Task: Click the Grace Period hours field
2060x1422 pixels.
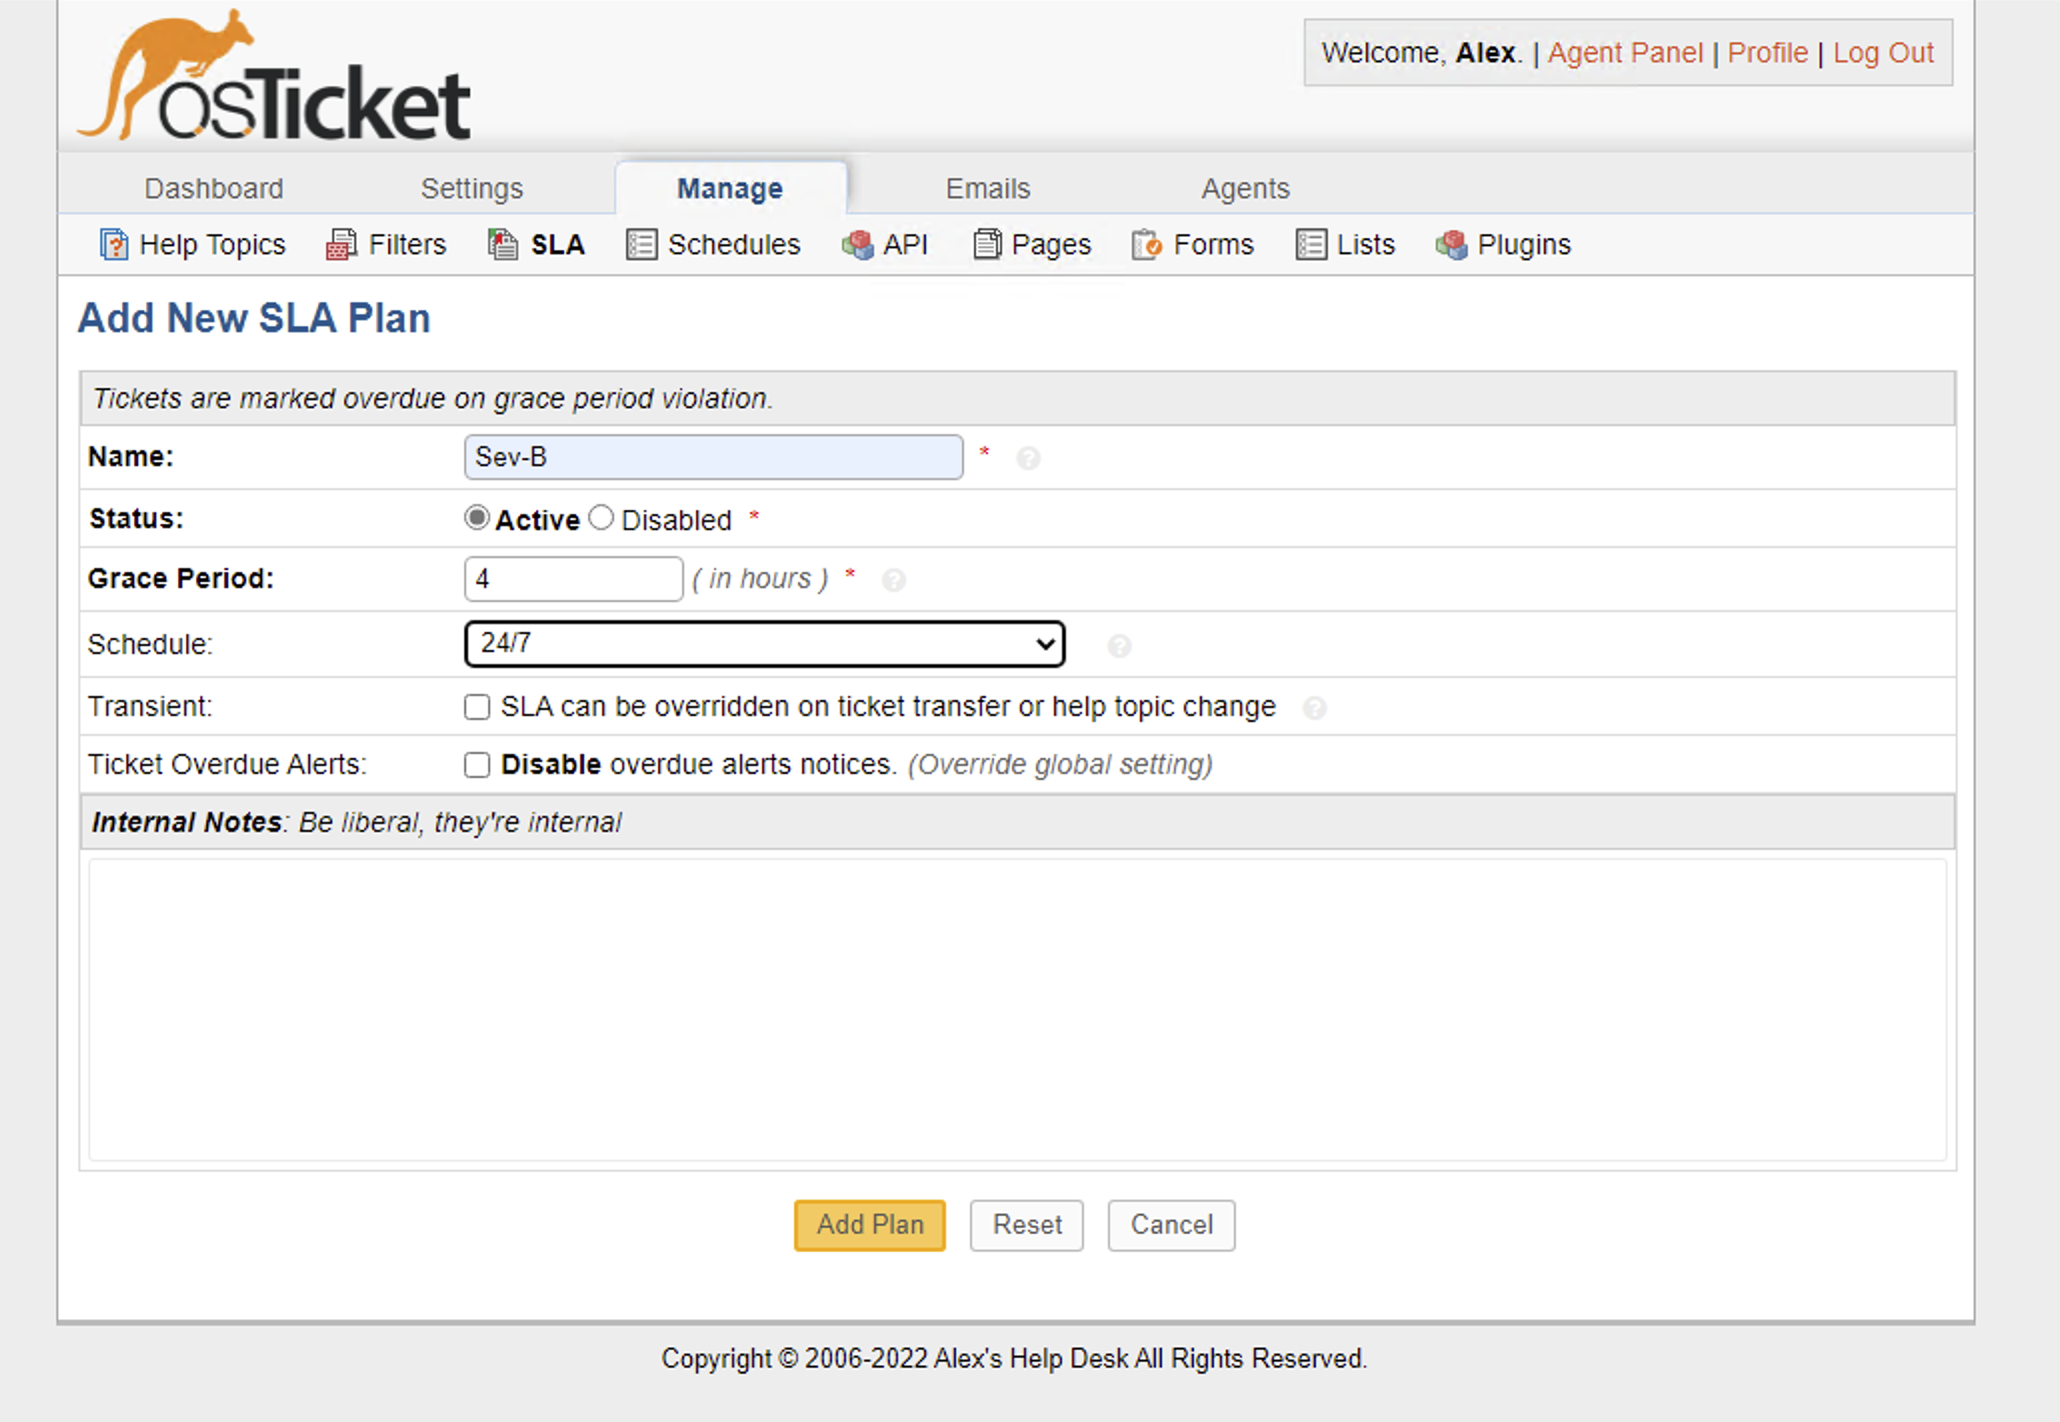Action: pyautogui.click(x=573, y=579)
